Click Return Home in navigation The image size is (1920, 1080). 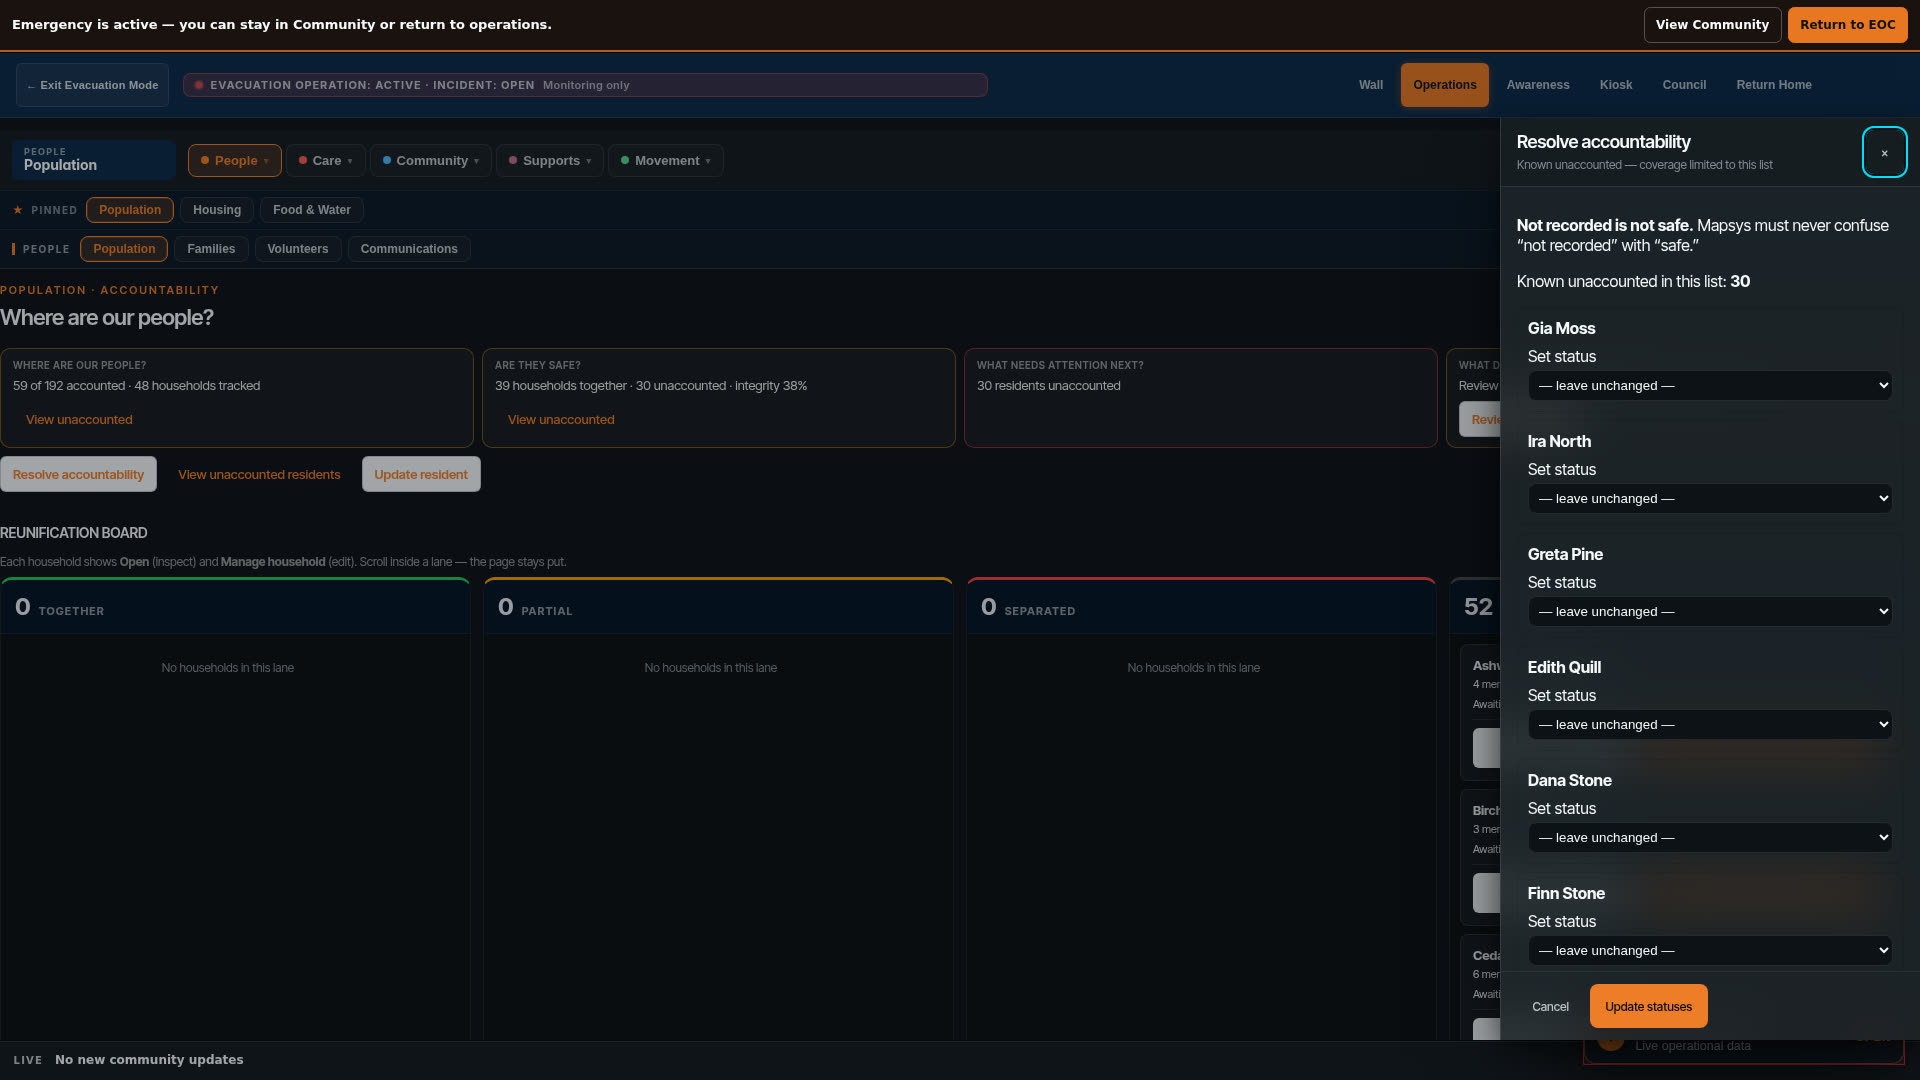coord(1773,85)
